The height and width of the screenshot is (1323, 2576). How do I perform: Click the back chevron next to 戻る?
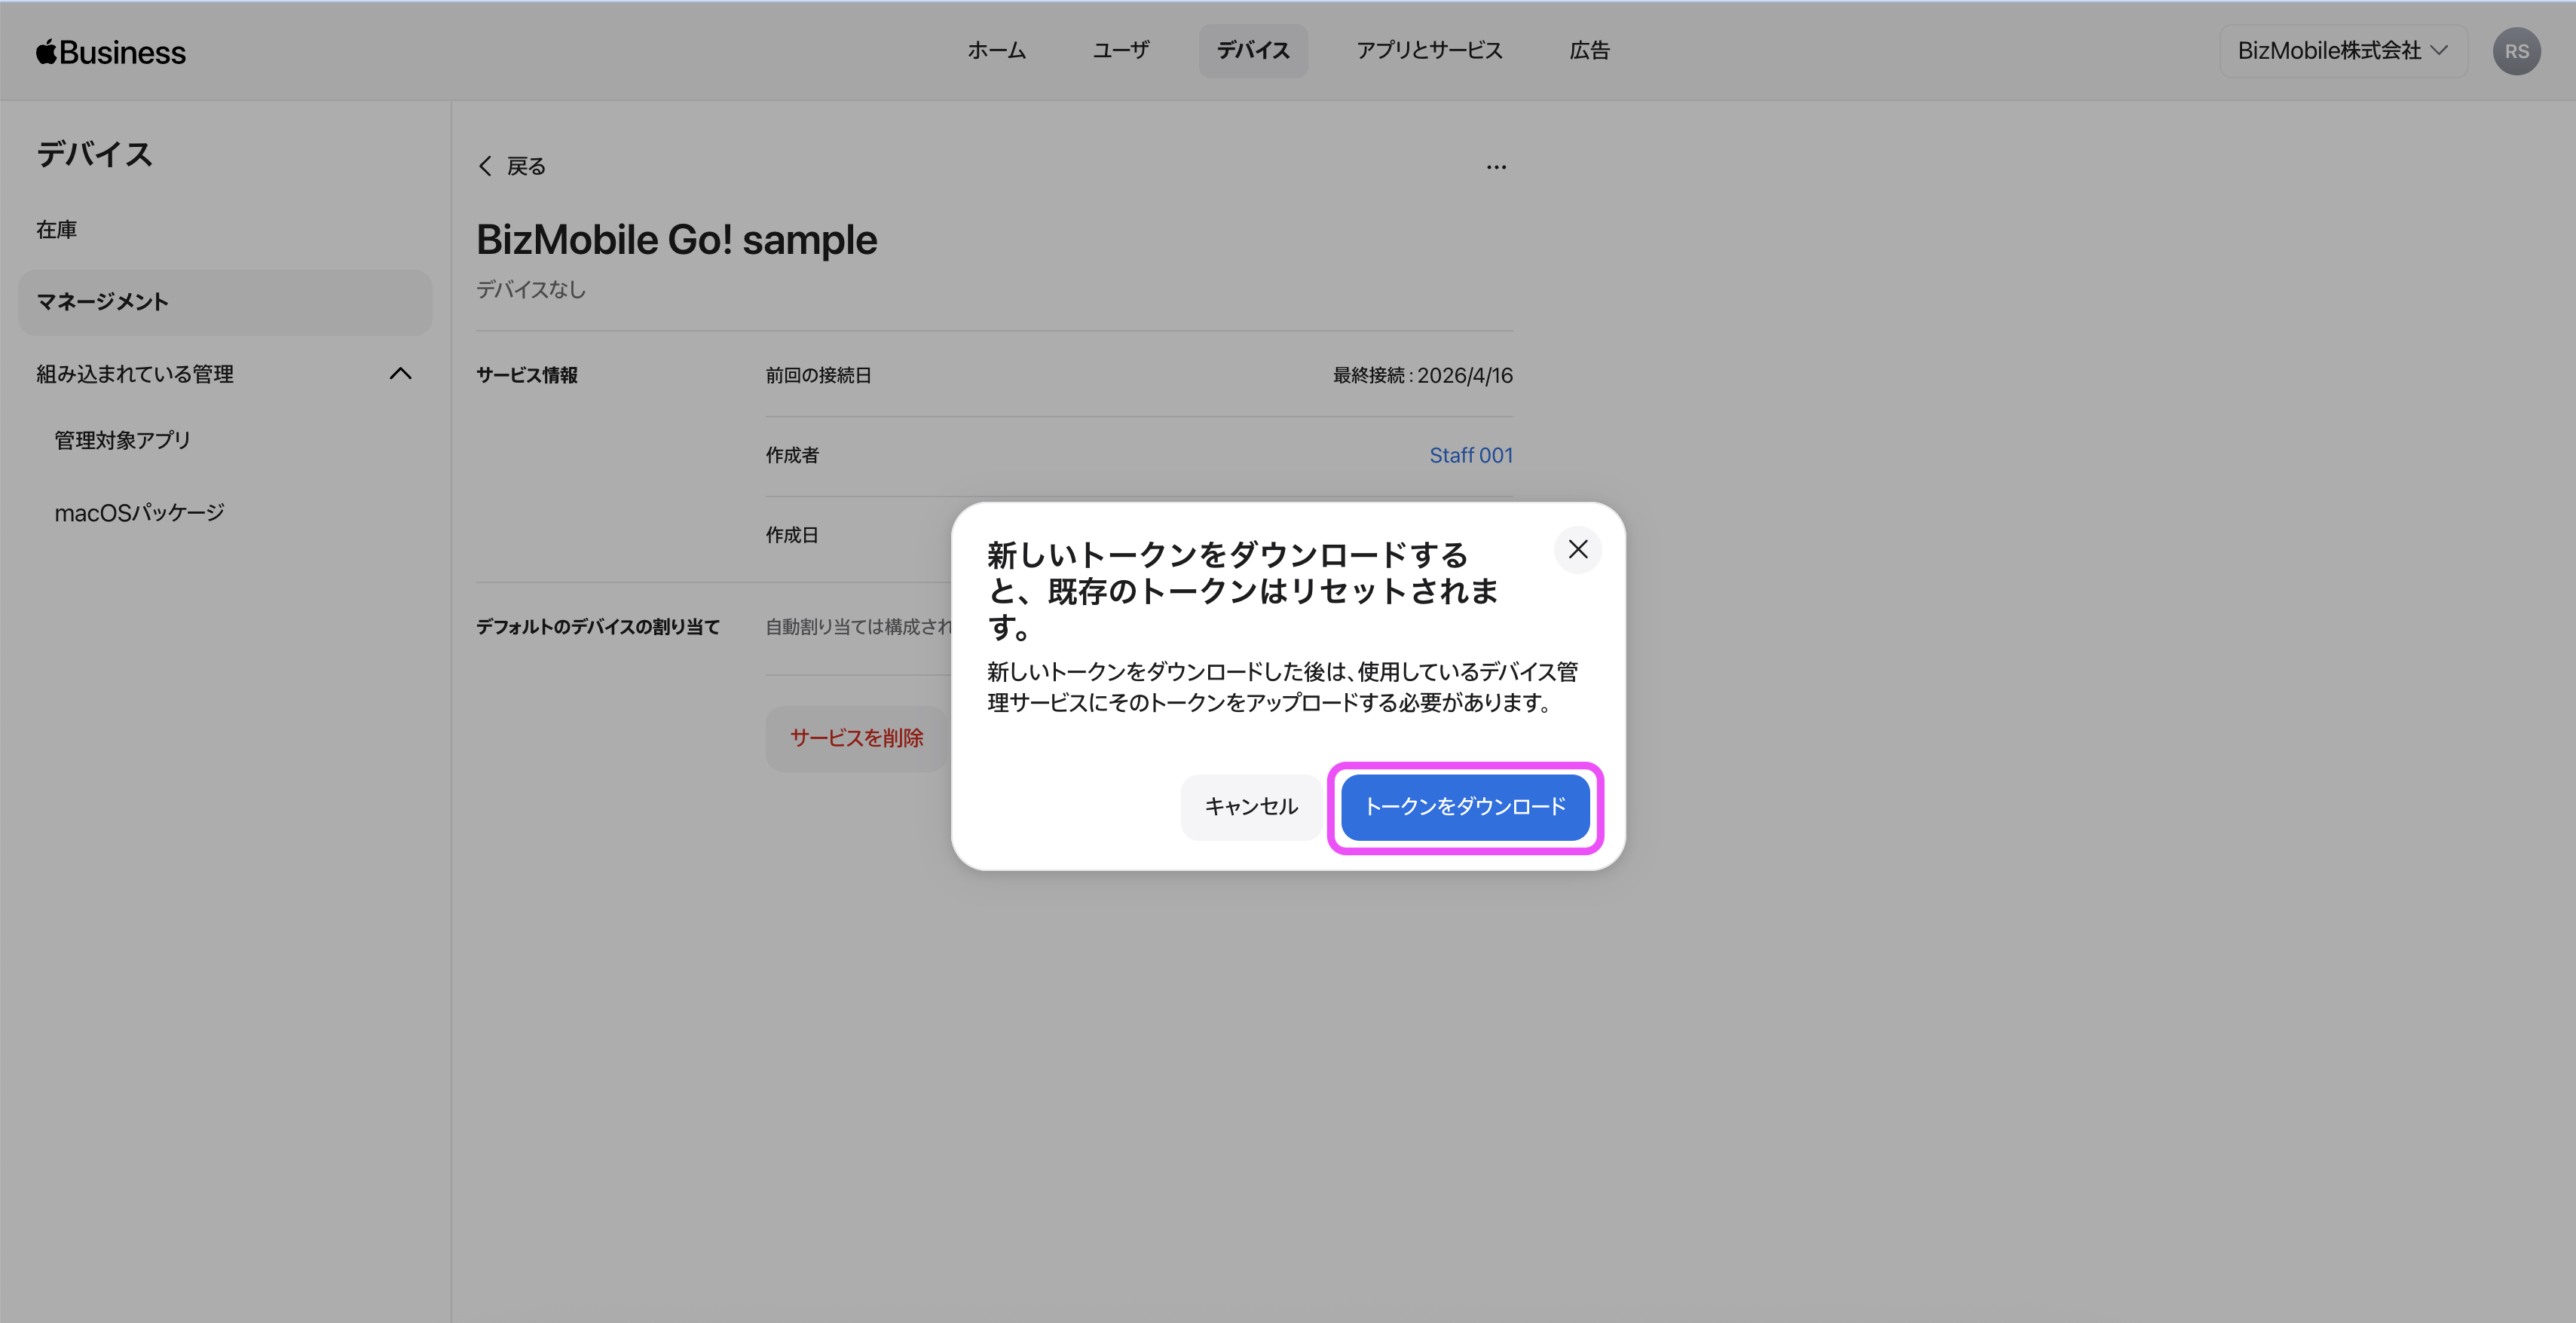[x=486, y=166]
